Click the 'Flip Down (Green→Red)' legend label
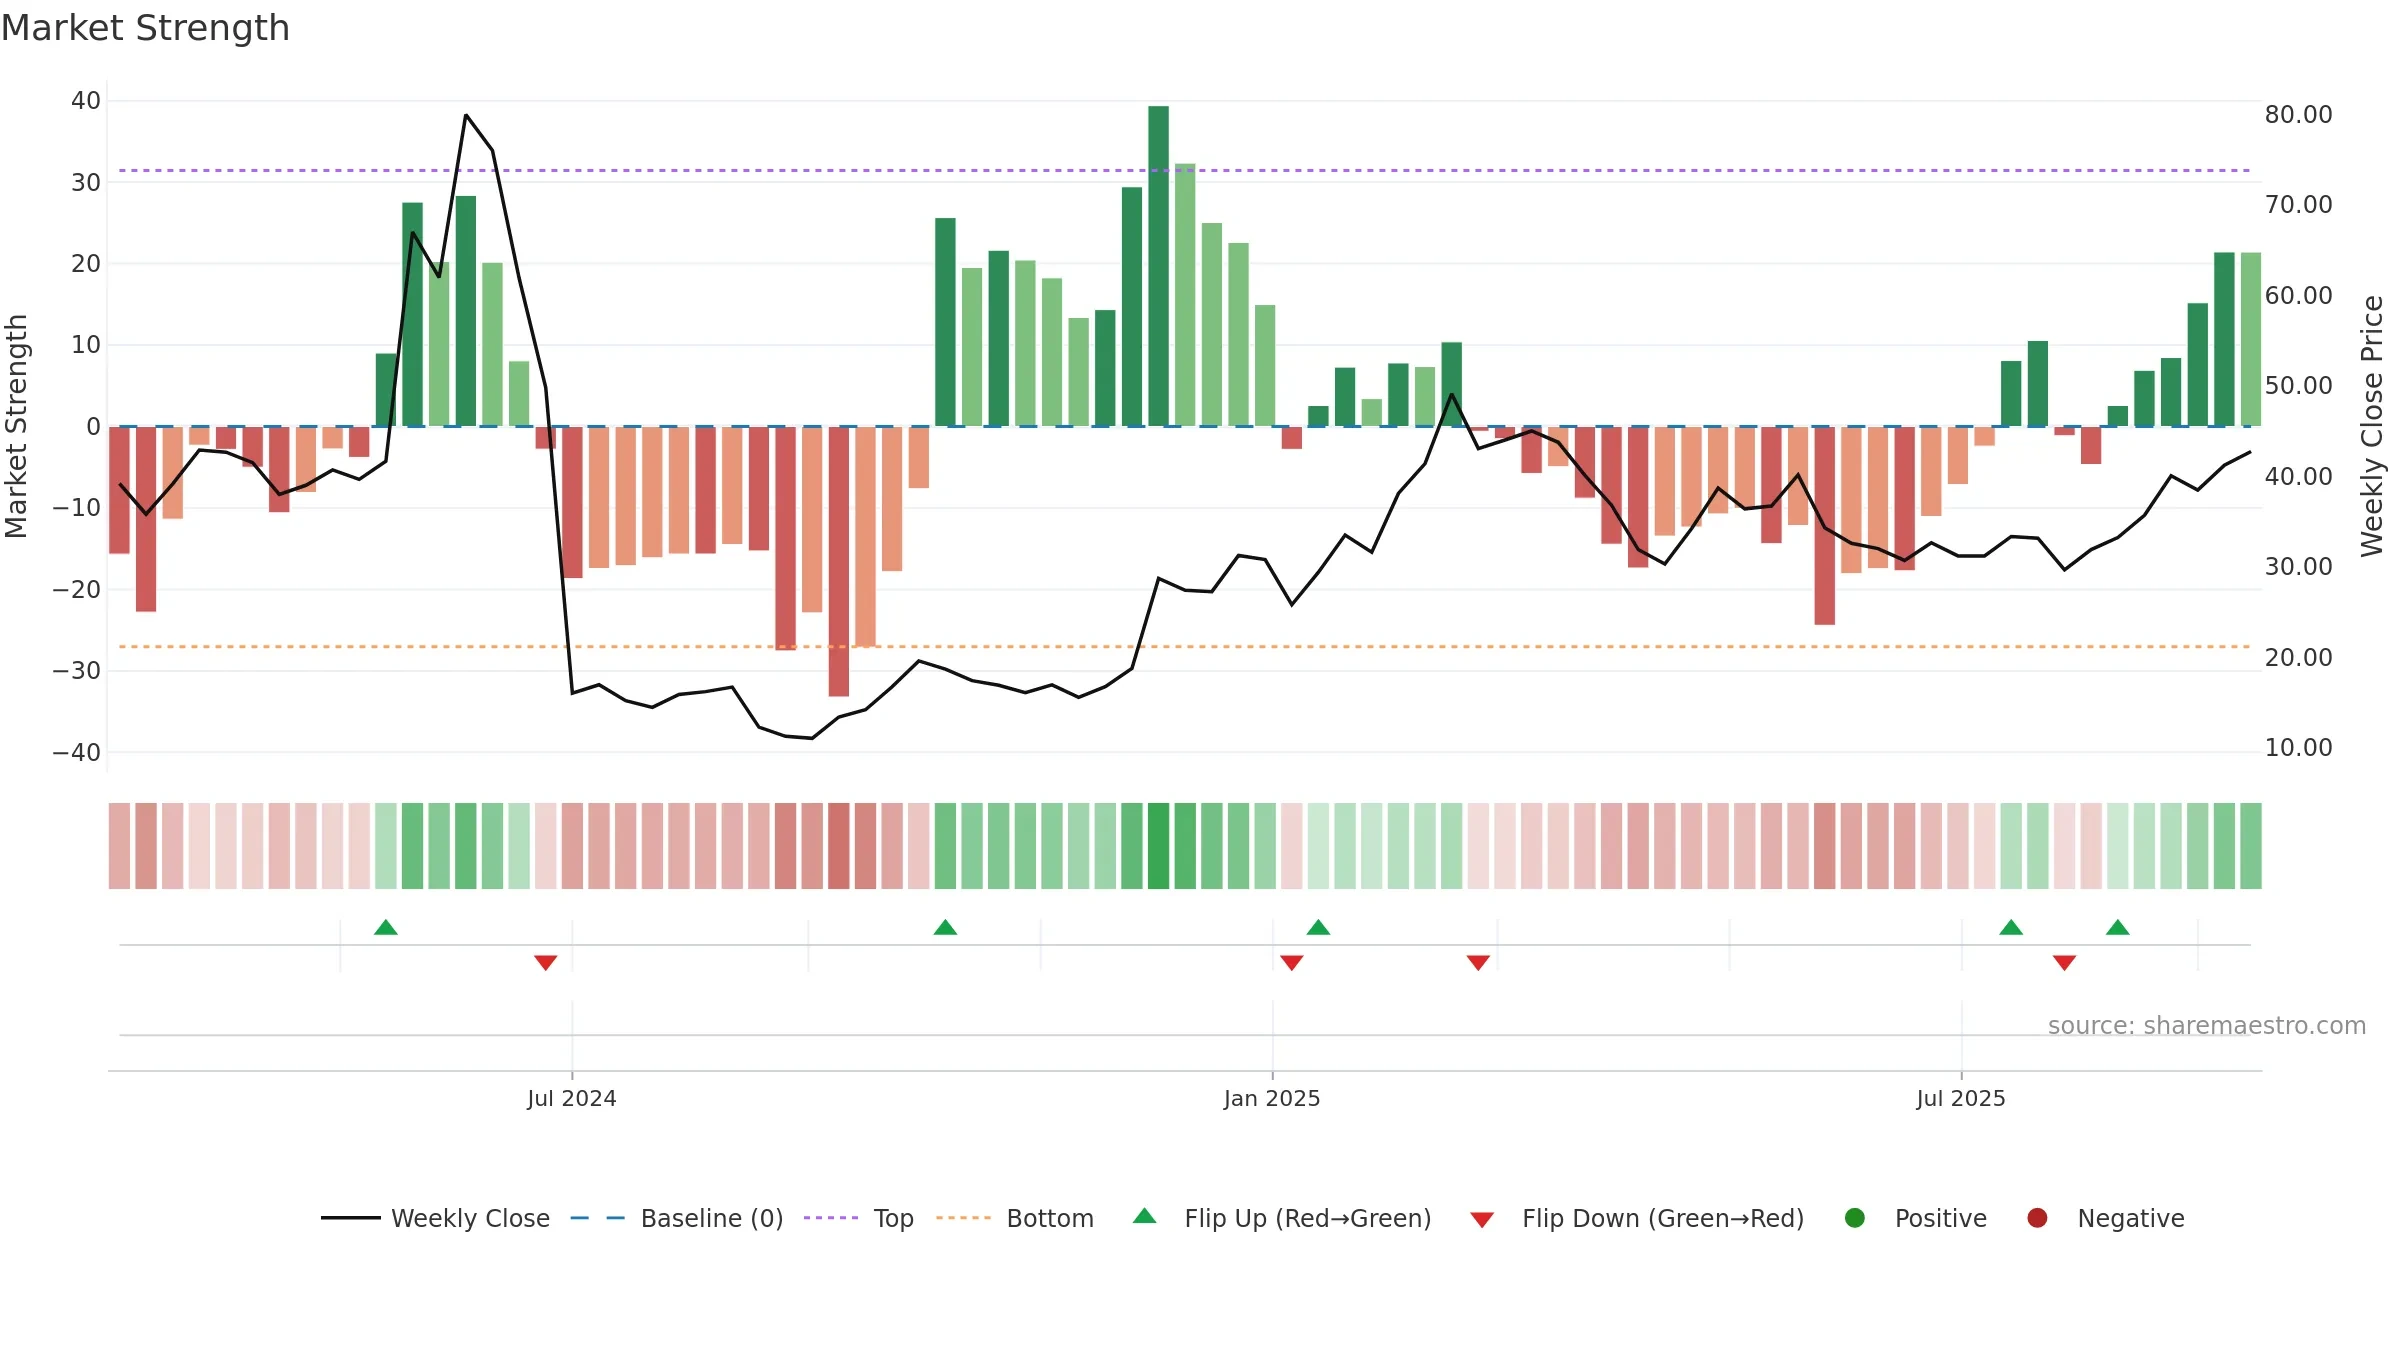Image resolution: width=2400 pixels, height=1350 pixels. point(1663,1218)
